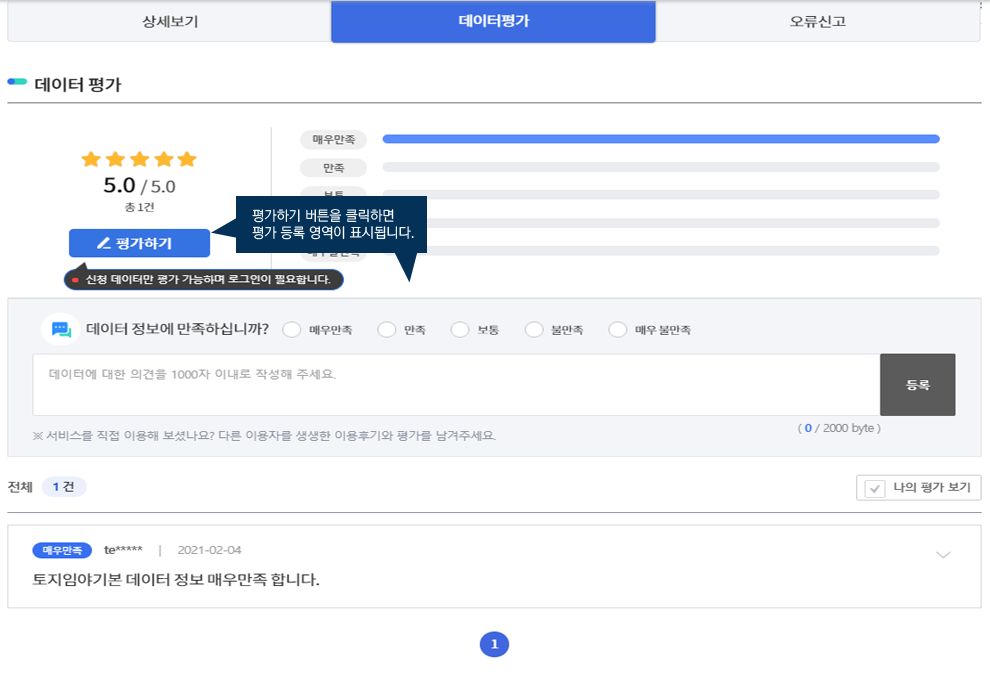Select the 불만족 radio button
Viewport: 990px width, 676px height.
coord(534,330)
